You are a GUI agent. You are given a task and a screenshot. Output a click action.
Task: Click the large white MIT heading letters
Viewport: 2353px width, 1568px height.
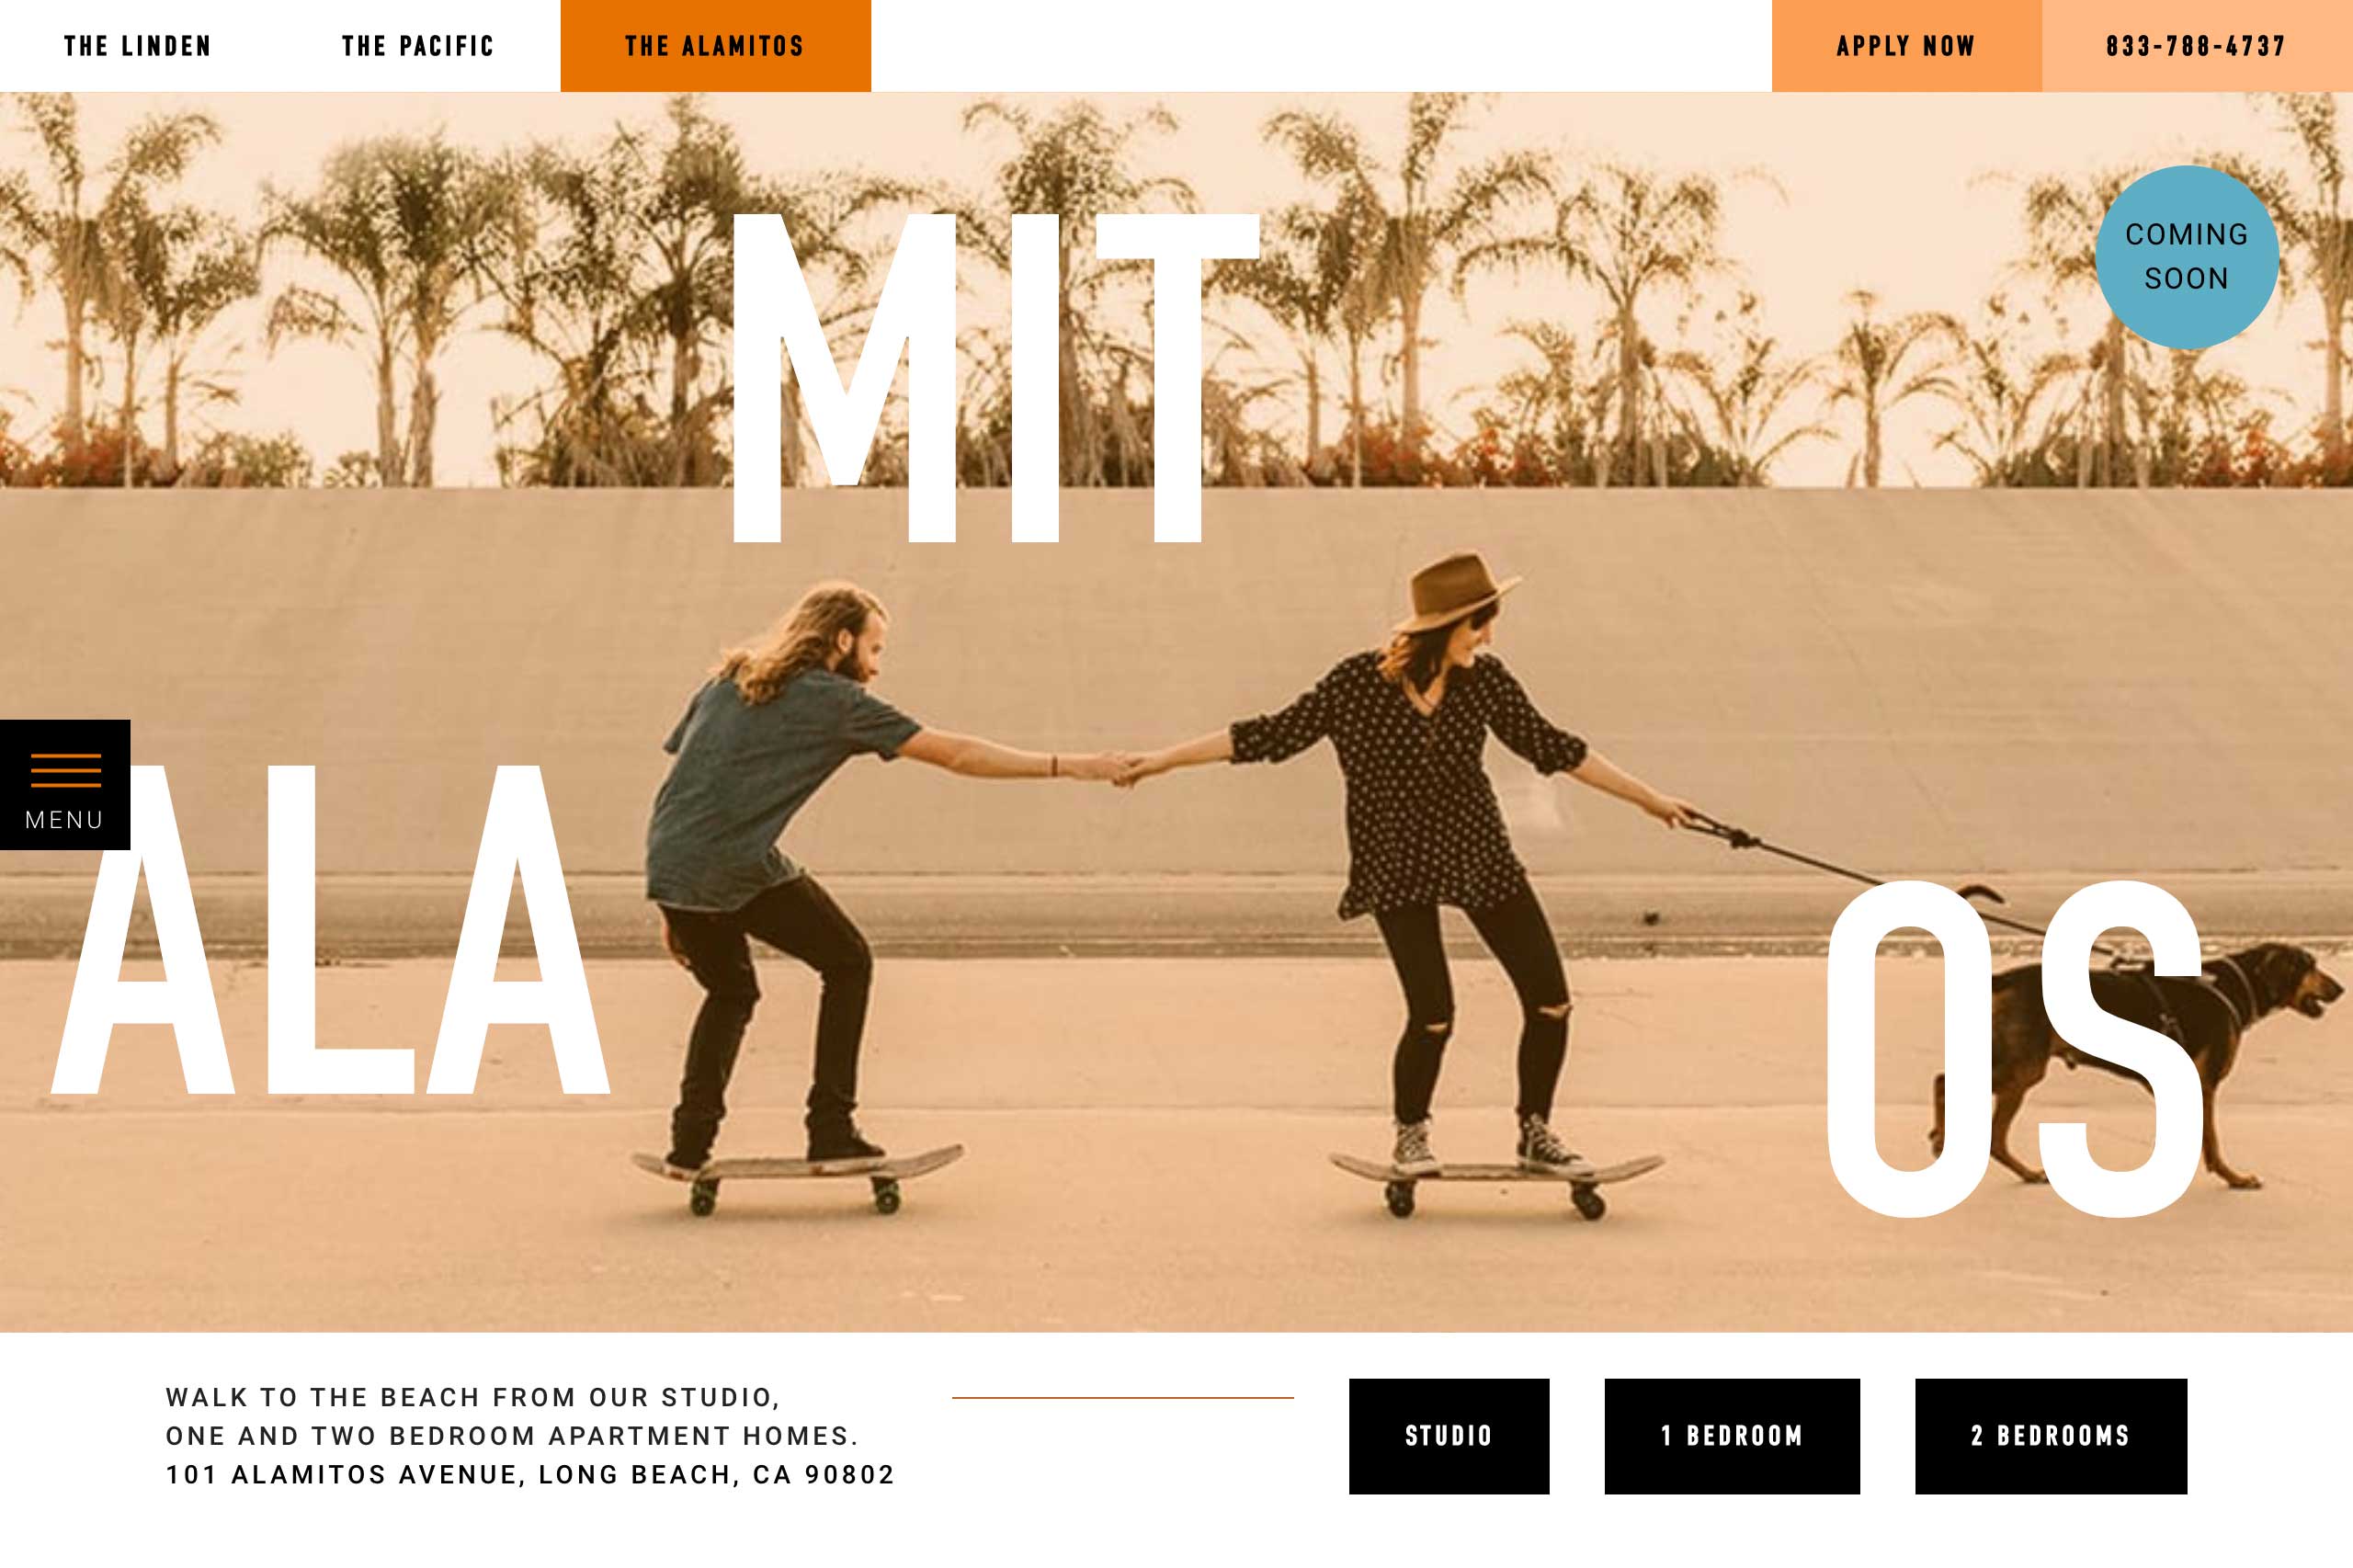(x=996, y=378)
